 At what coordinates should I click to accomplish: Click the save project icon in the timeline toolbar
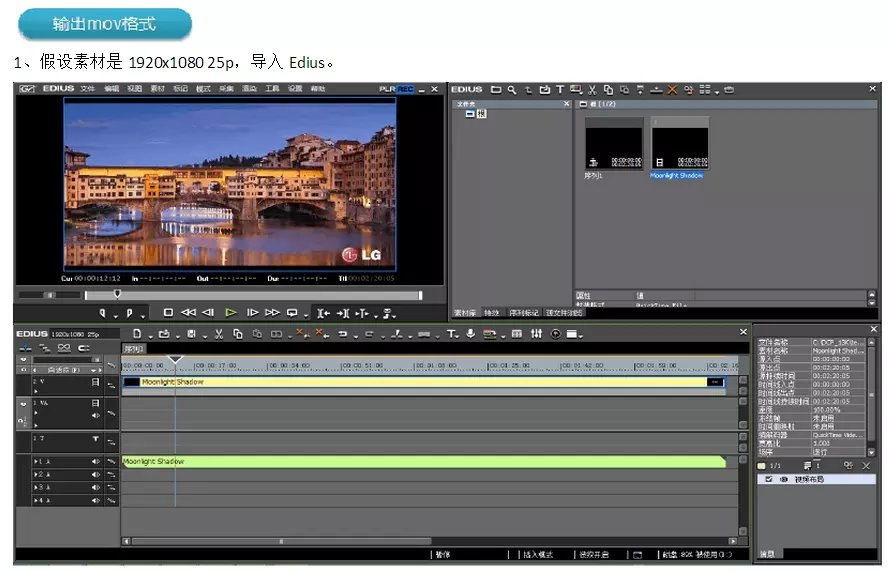tap(192, 334)
